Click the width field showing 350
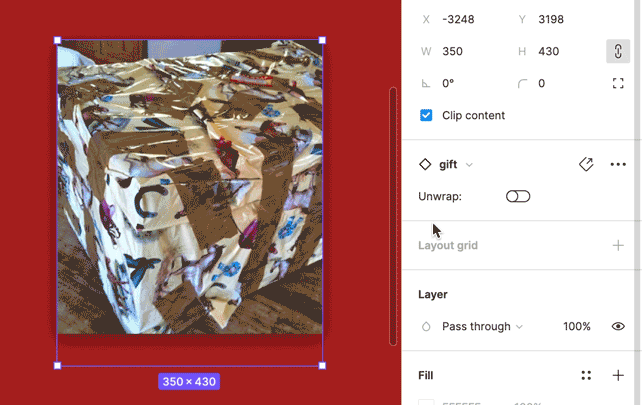The width and height of the screenshot is (642, 405). (x=463, y=51)
